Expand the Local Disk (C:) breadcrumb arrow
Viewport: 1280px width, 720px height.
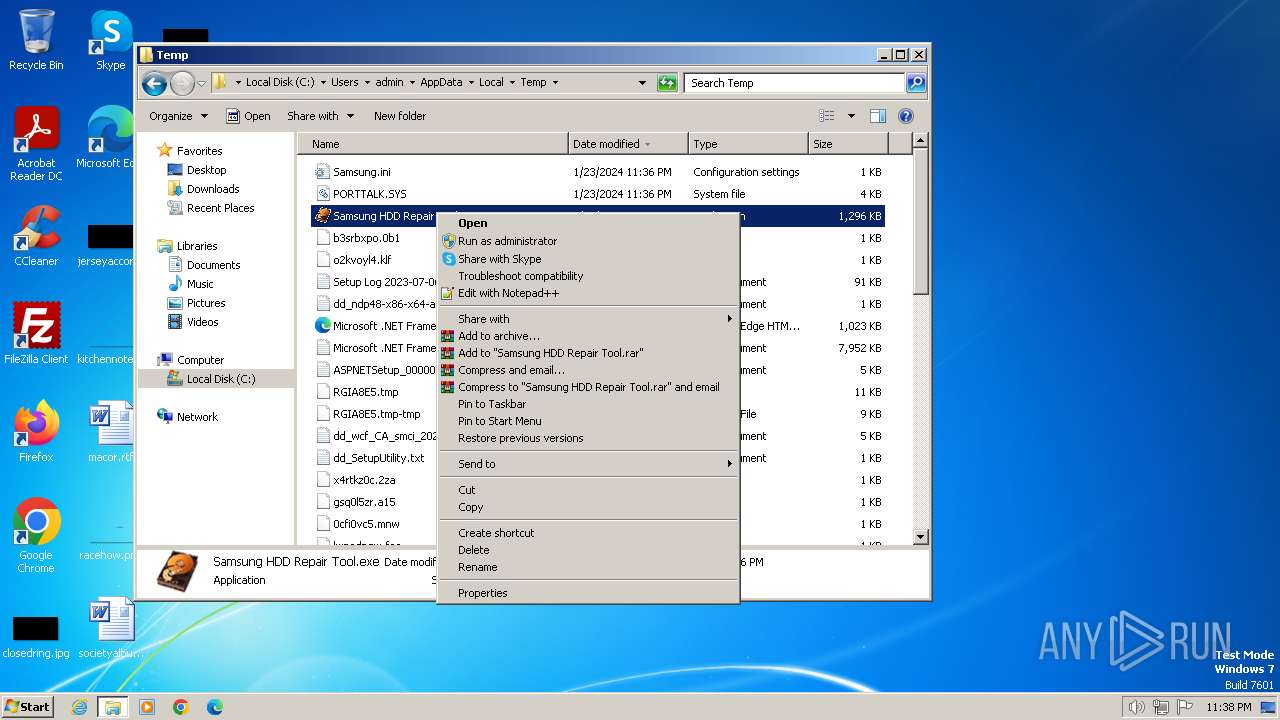[323, 83]
